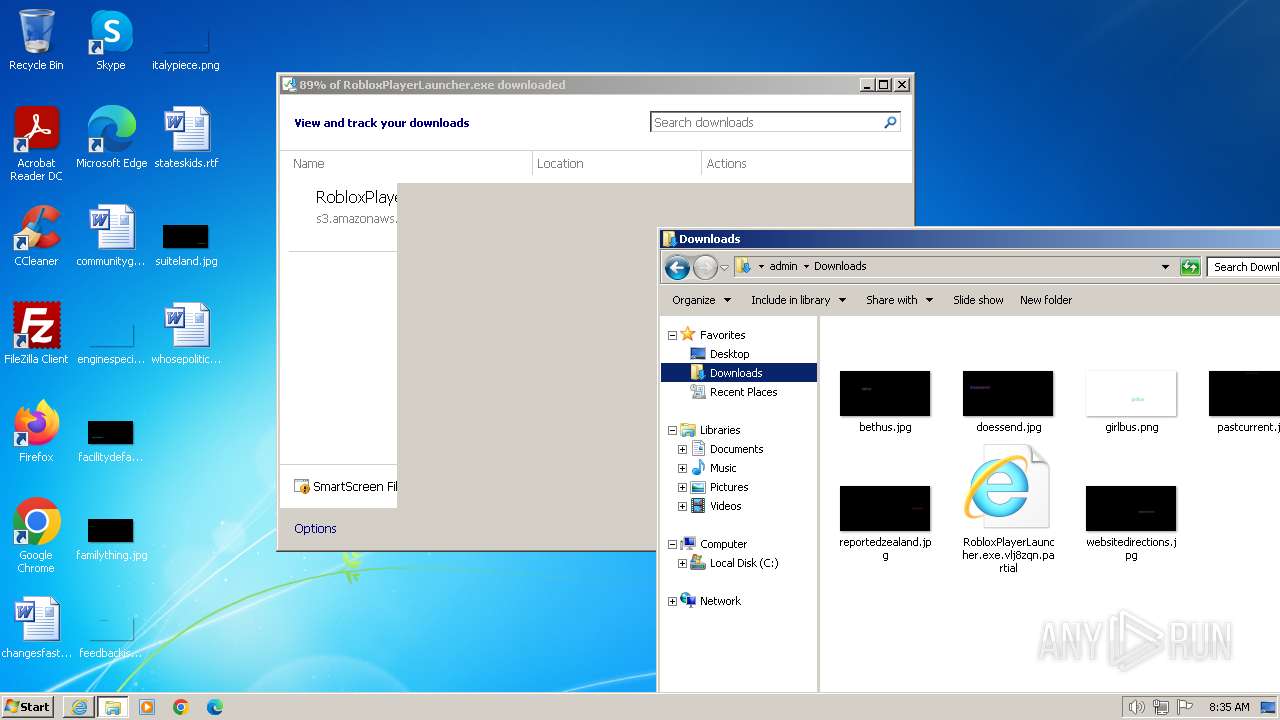1280x720 pixels.
Task: Expand the Videos library node
Action: [x=683, y=506]
